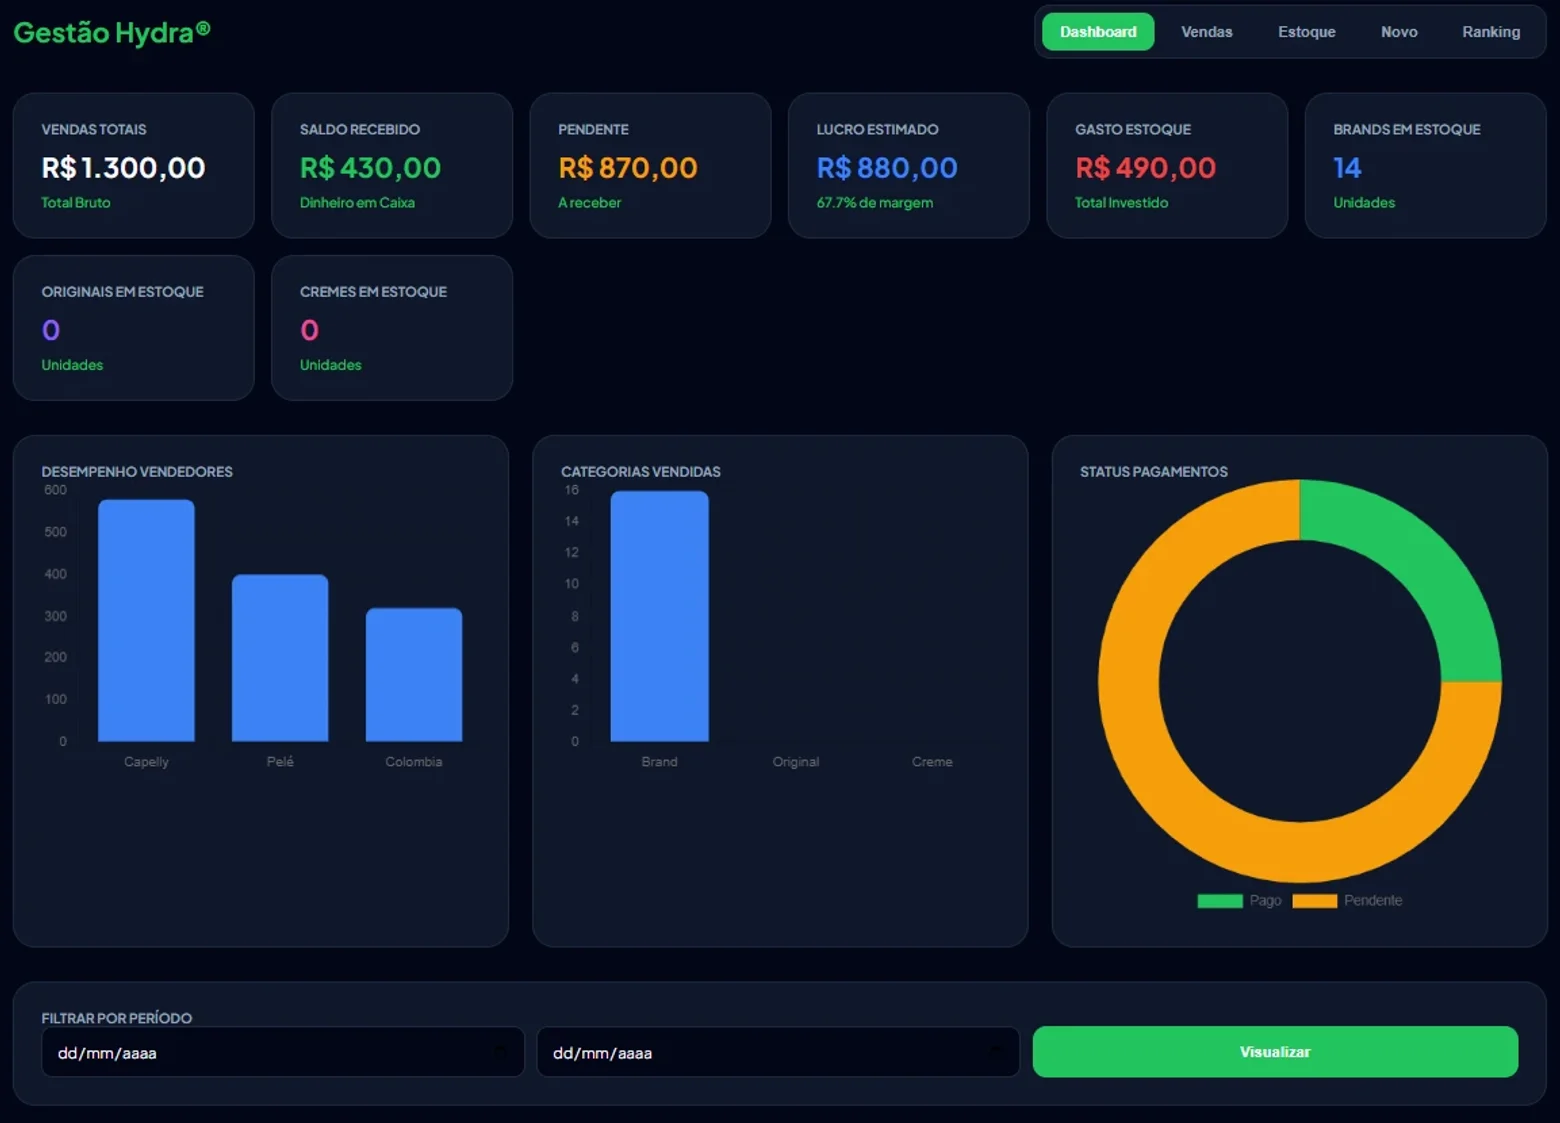This screenshot has width=1560, height=1123.
Task: Switch to the Vendas tab
Action: point(1206,32)
